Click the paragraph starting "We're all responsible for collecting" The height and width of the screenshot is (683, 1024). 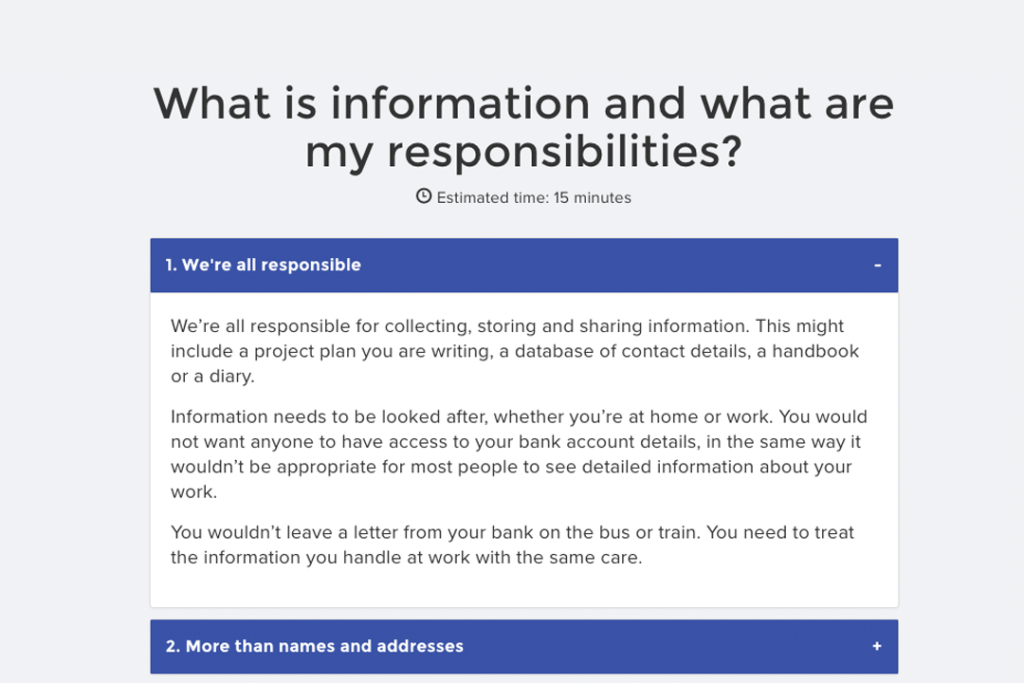point(516,351)
